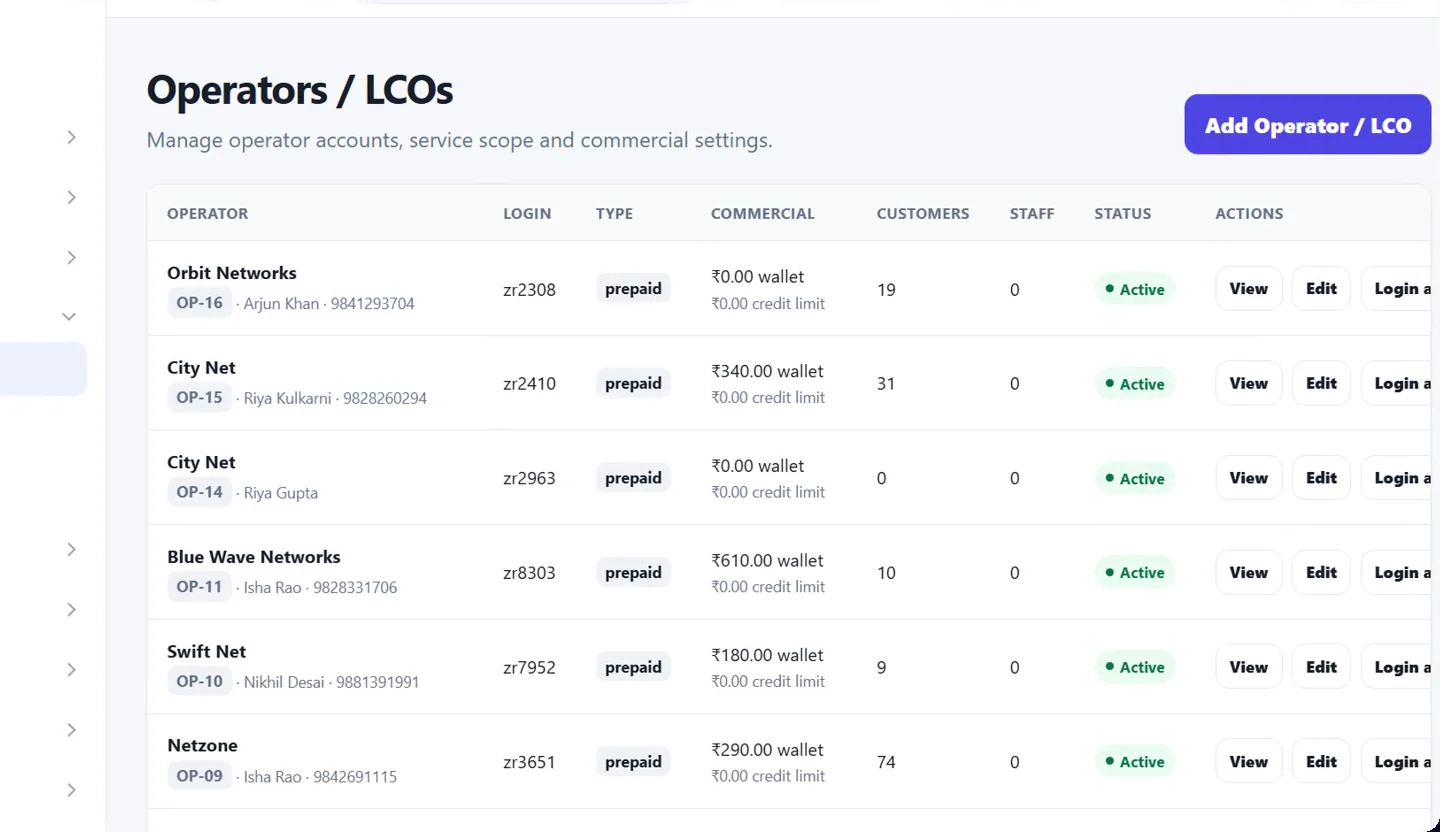View the Swift Net operator
1440x832 pixels.
[1248, 667]
